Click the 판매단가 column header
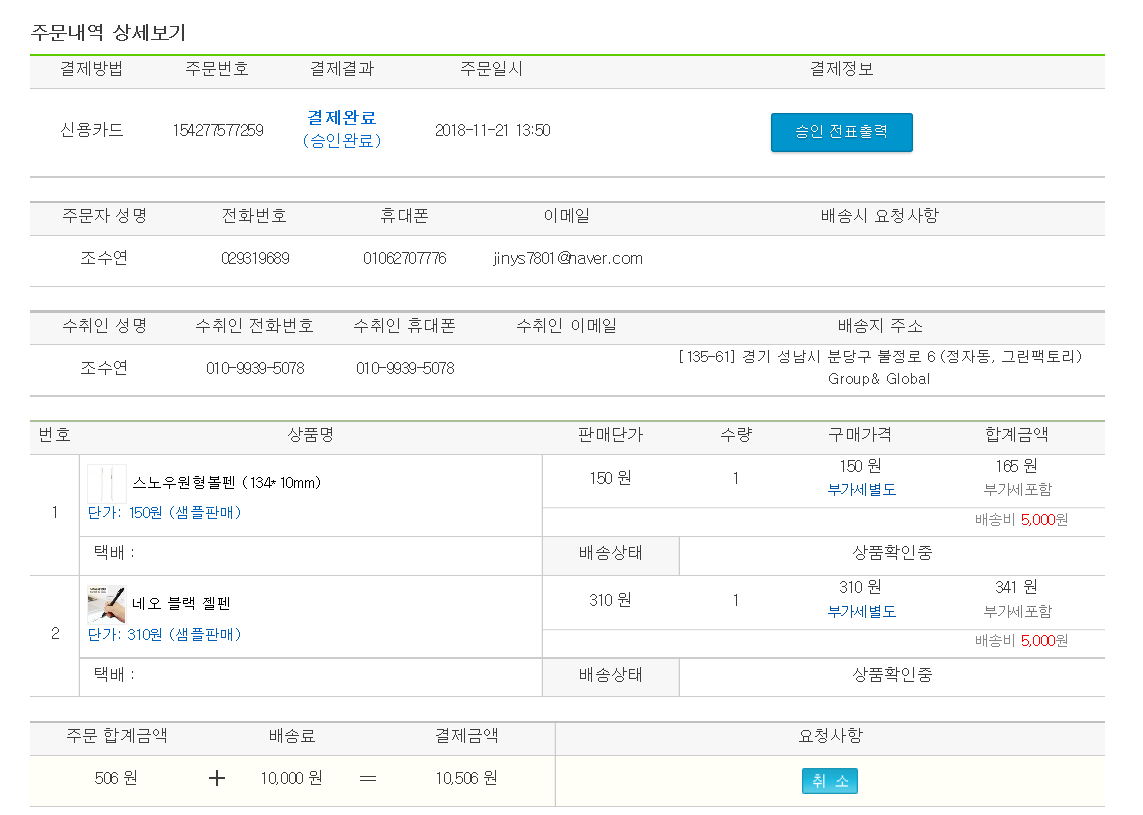The width and height of the screenshot is (1143, 815). click(x=611, y=435)
